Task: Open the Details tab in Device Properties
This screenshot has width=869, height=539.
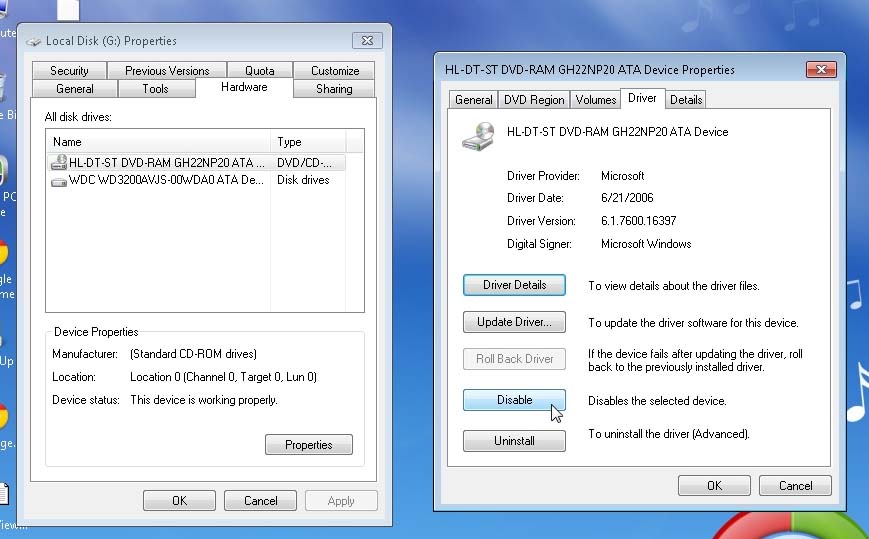Action: [x=686, y=100]
